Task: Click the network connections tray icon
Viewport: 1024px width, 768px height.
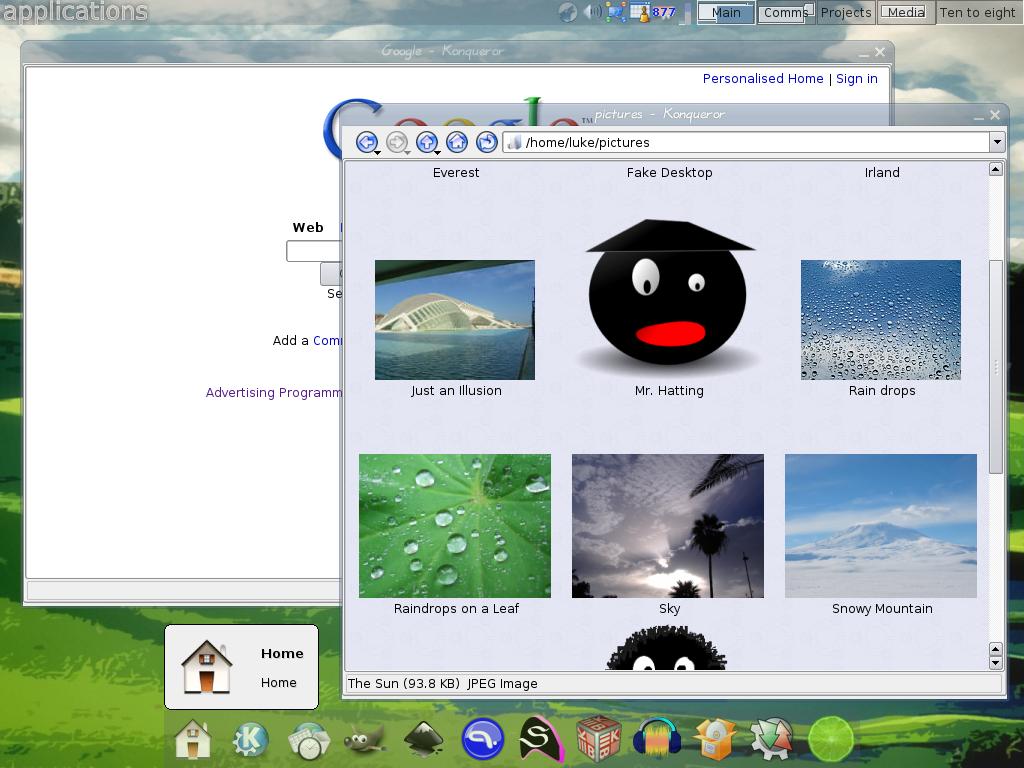Action: 615,12
